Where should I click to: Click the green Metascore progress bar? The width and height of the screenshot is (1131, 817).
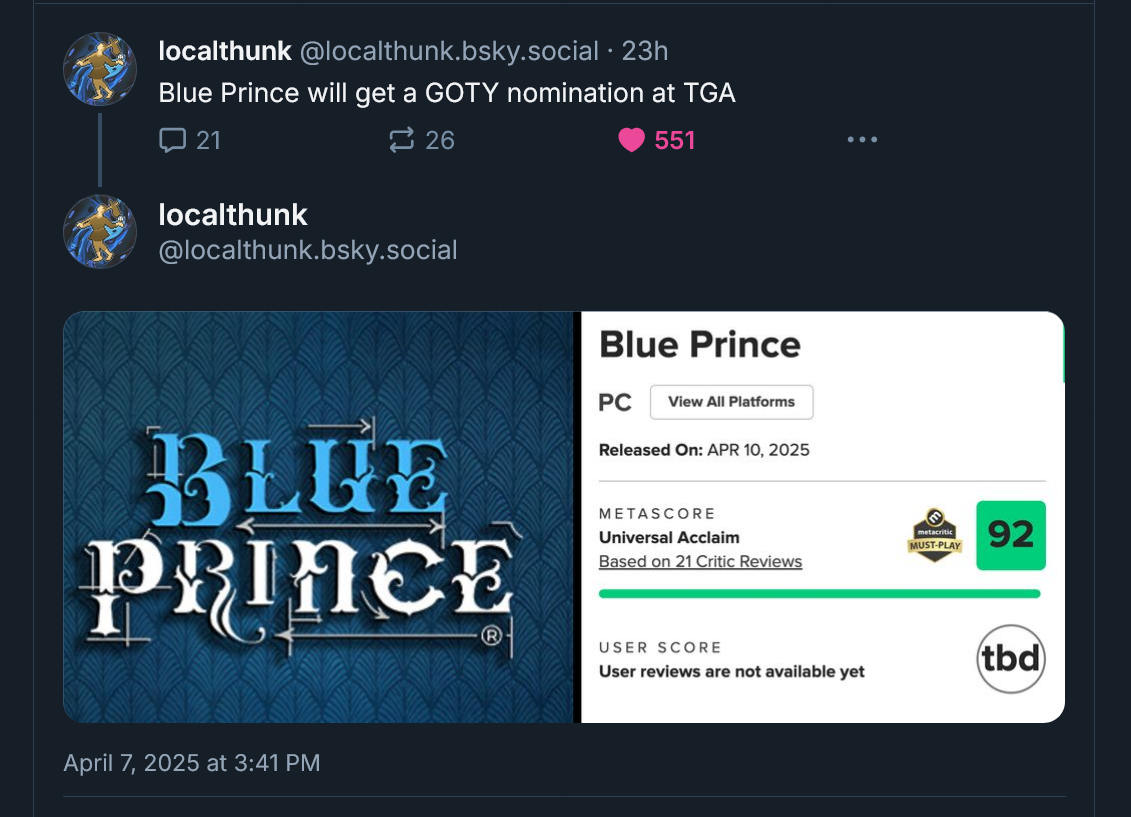pos(819,594)
